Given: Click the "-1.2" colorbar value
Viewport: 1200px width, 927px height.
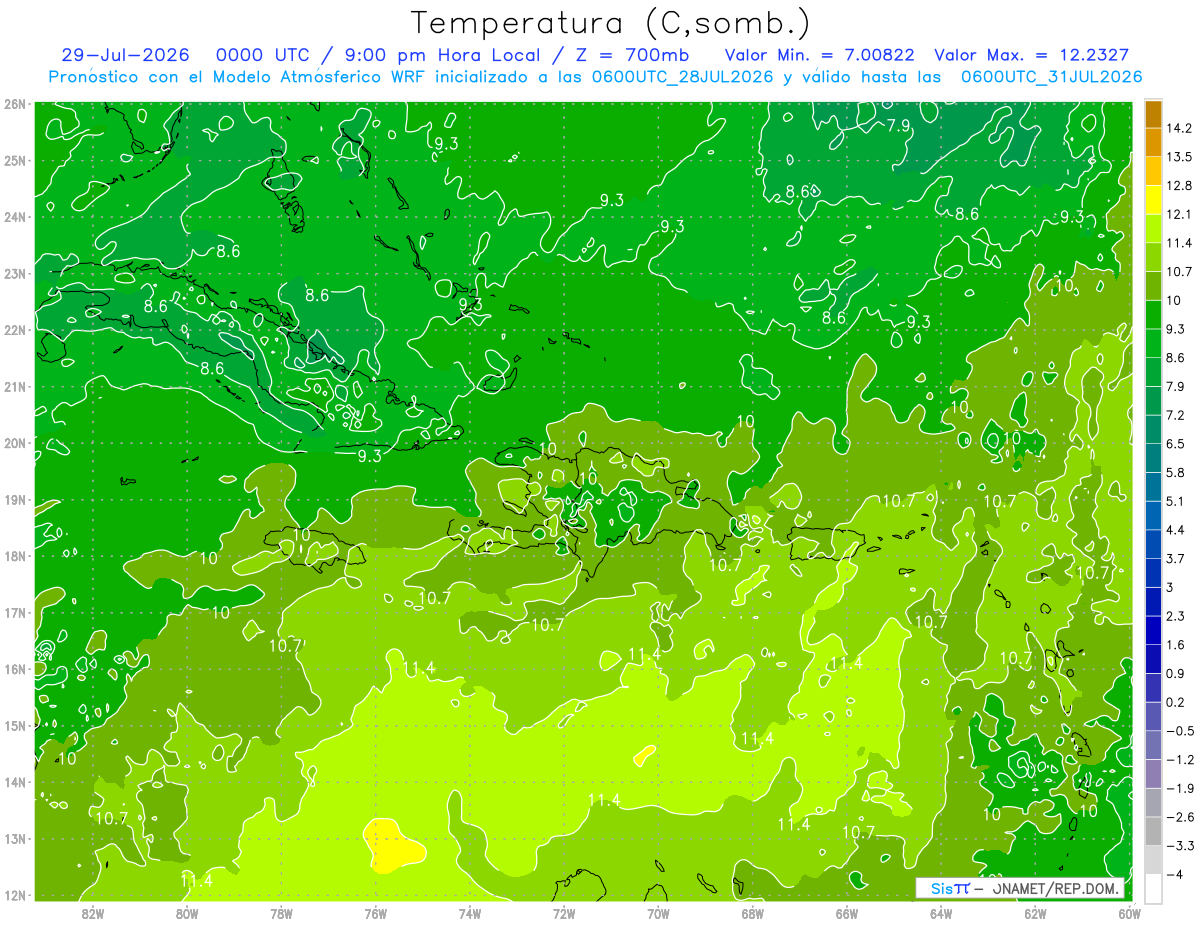Looking at the screenshot, I should [x=1179, y=760].
